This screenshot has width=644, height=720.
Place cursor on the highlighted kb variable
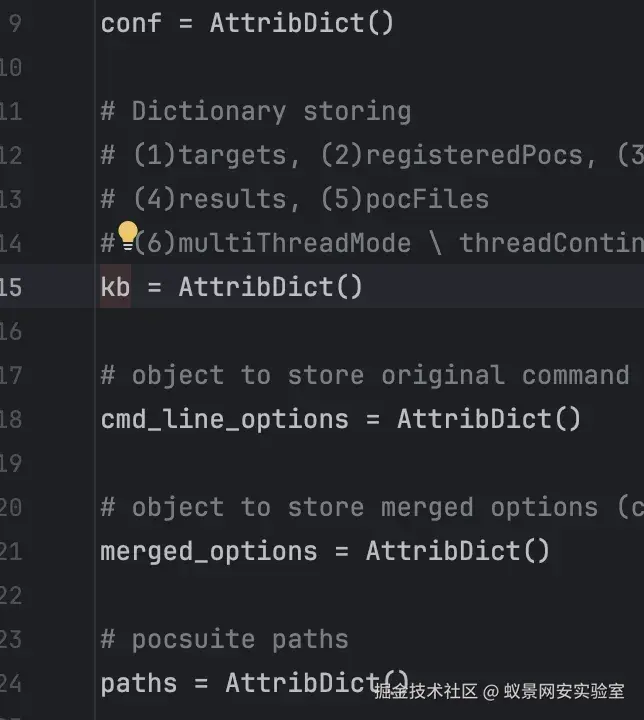[115, 287]
